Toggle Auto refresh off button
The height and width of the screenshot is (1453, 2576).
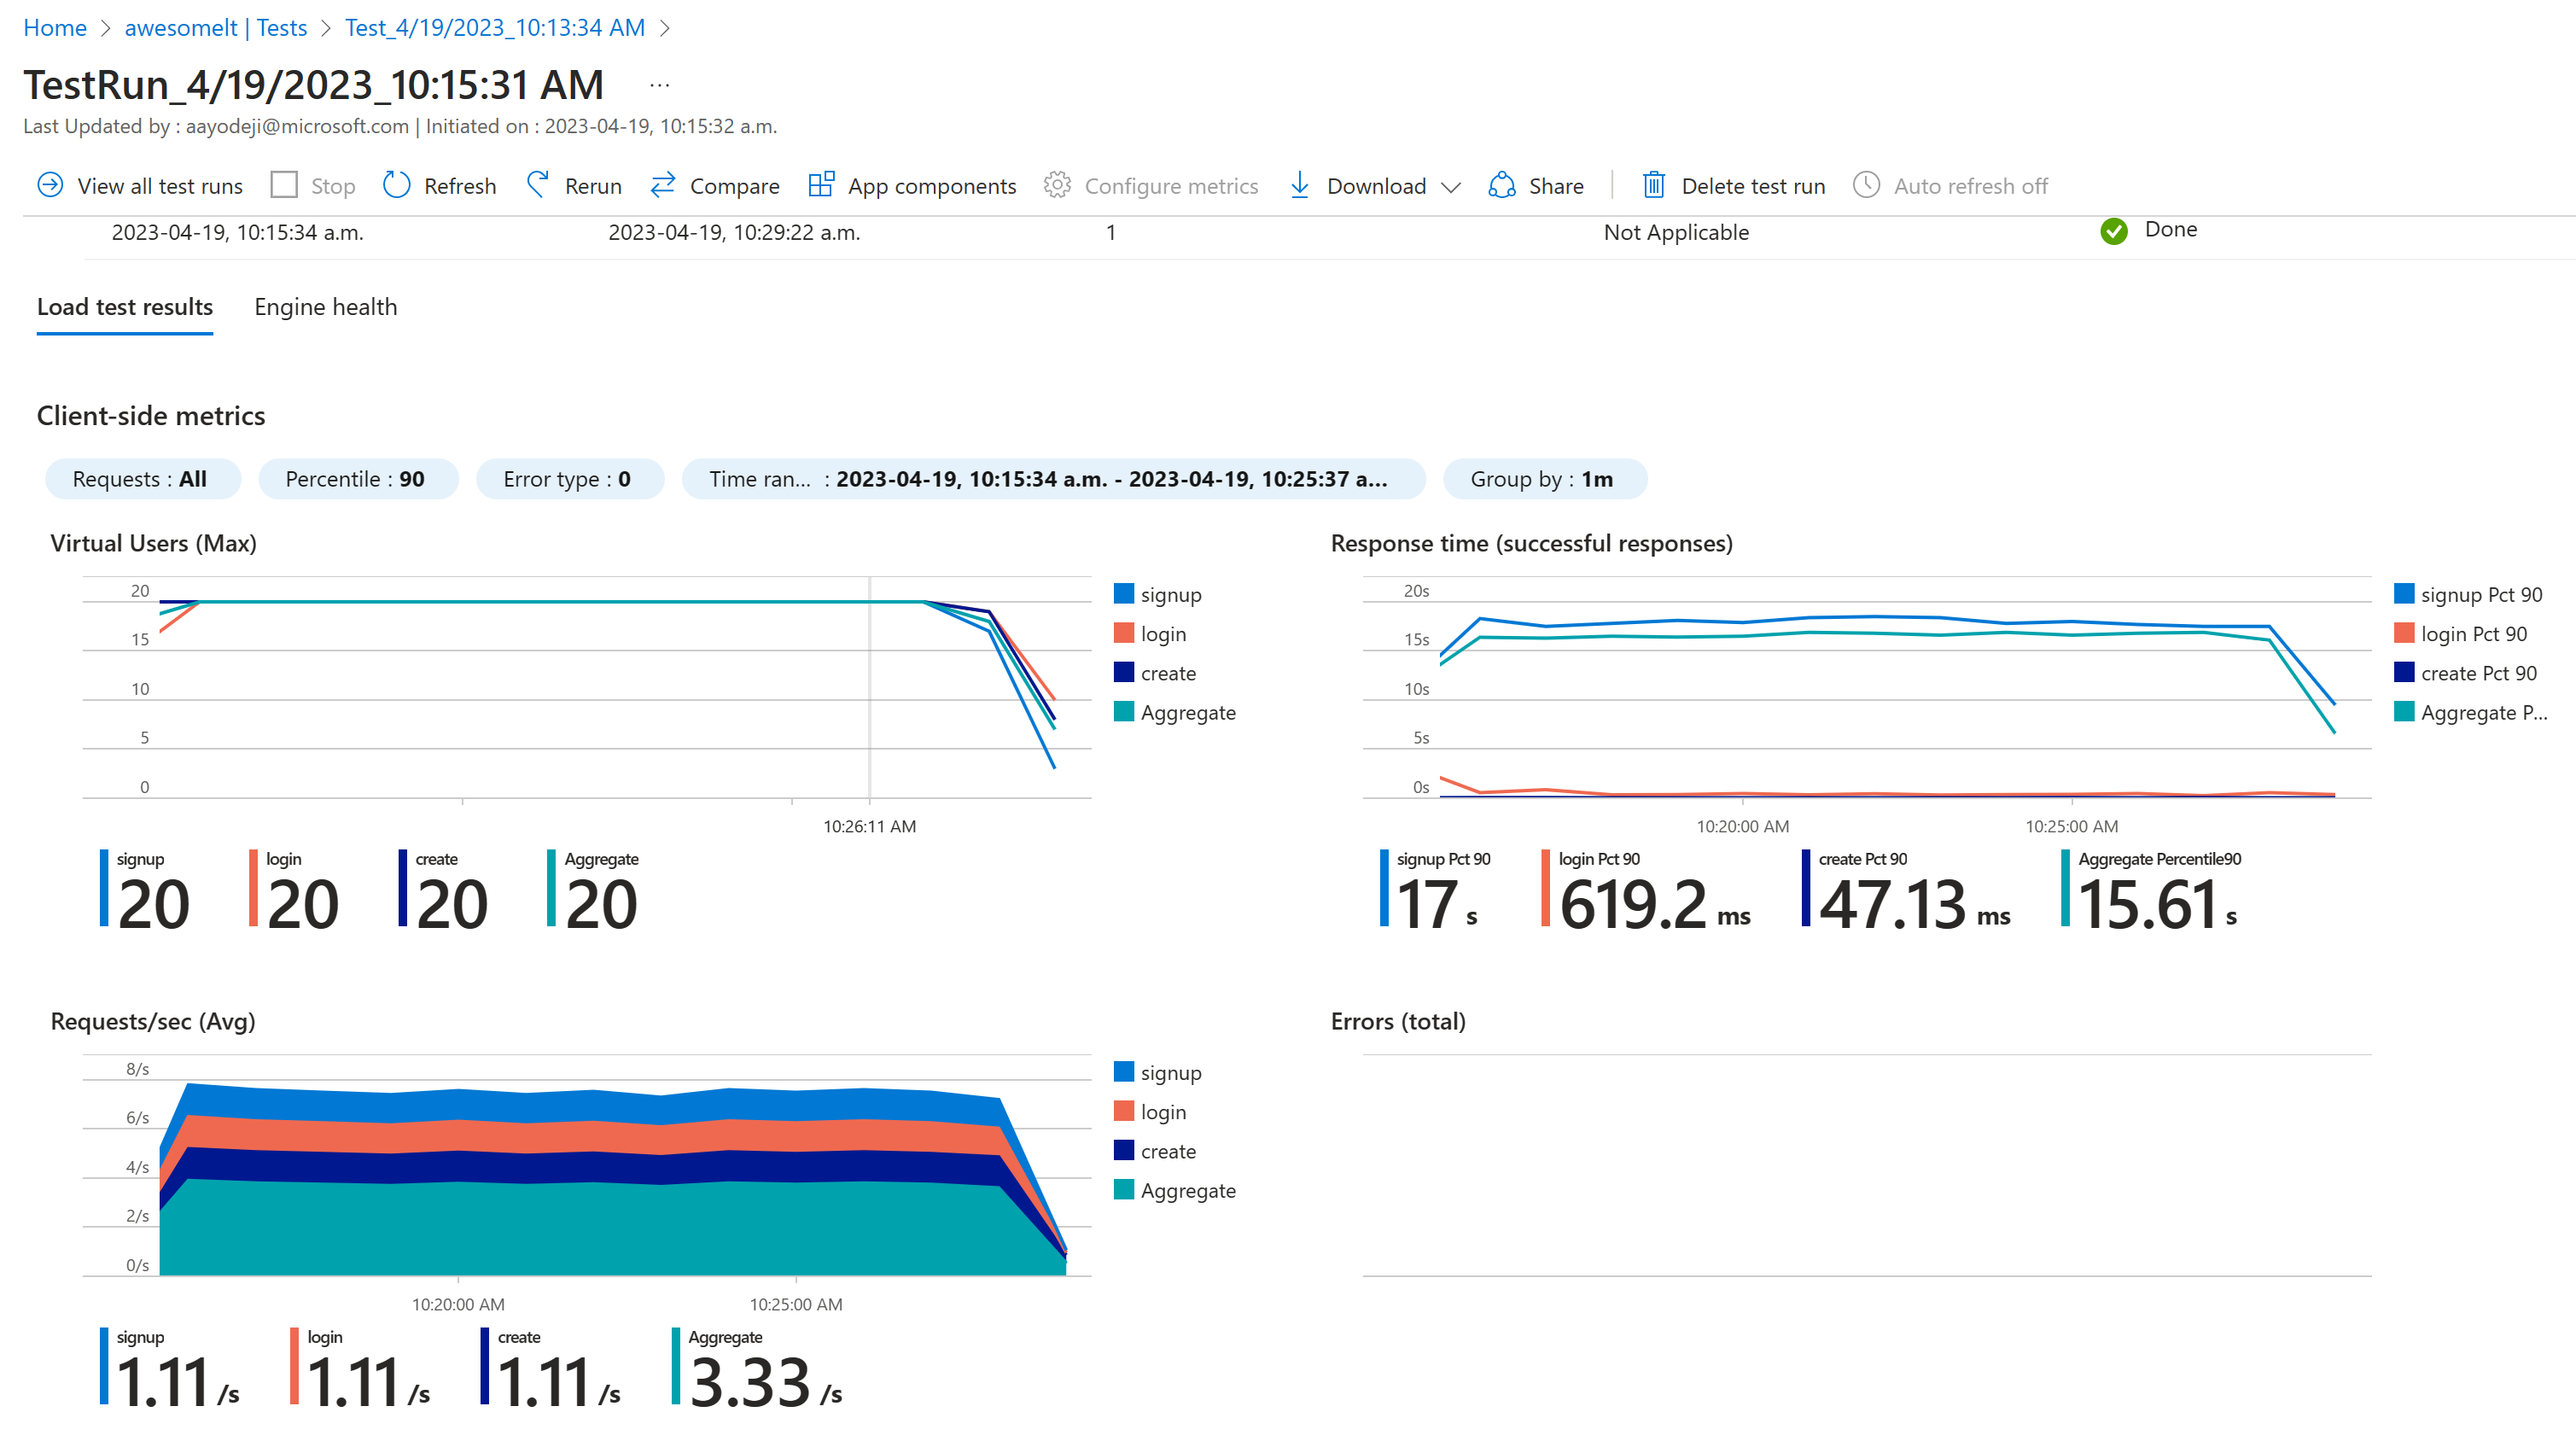[1948, 184]
